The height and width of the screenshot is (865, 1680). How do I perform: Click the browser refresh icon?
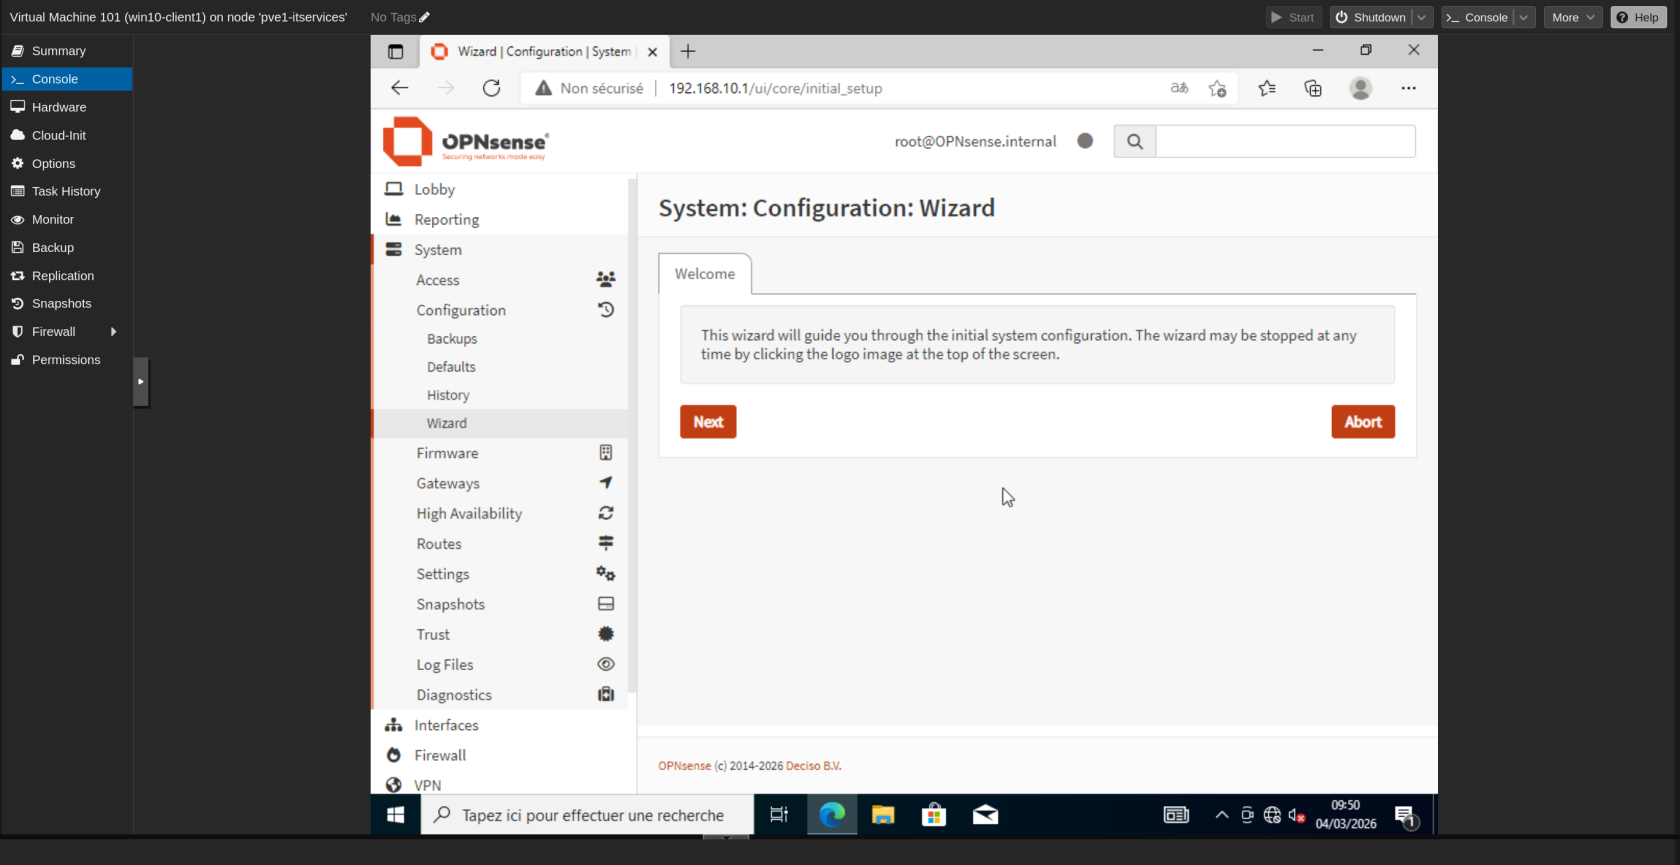pos(491,88)
